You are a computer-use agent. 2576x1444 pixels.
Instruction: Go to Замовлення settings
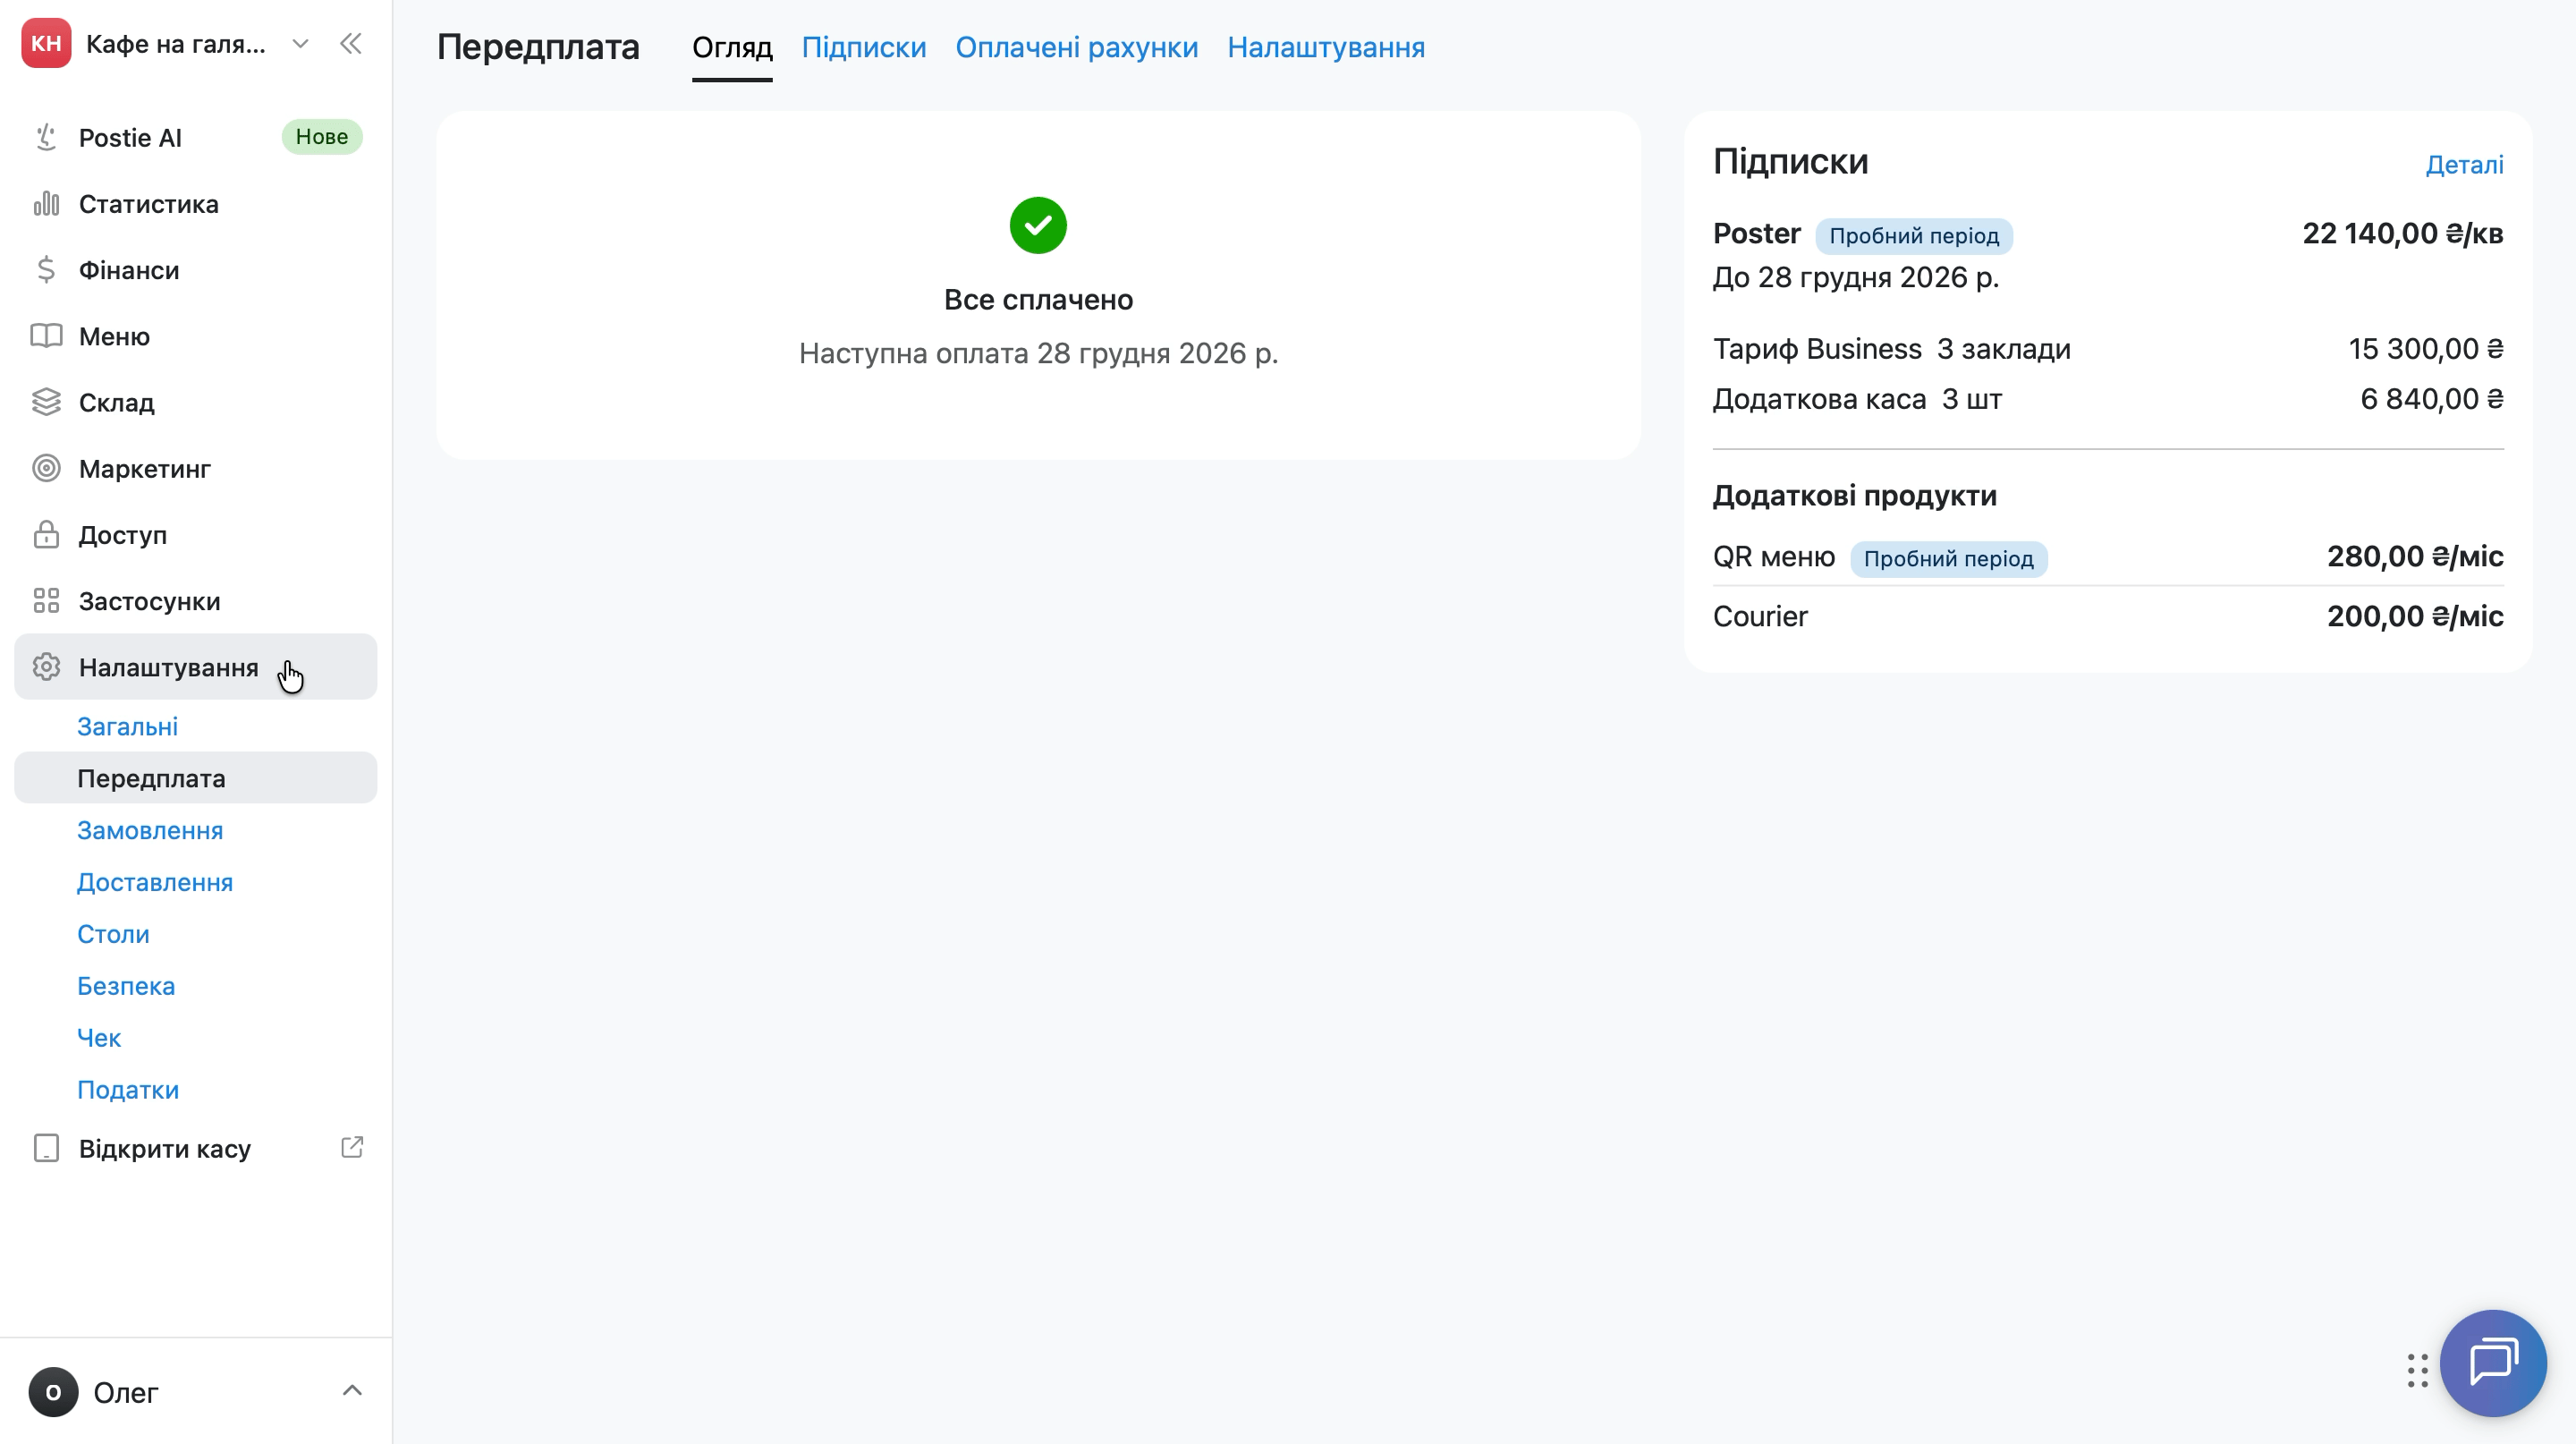[x=150, y=830]
